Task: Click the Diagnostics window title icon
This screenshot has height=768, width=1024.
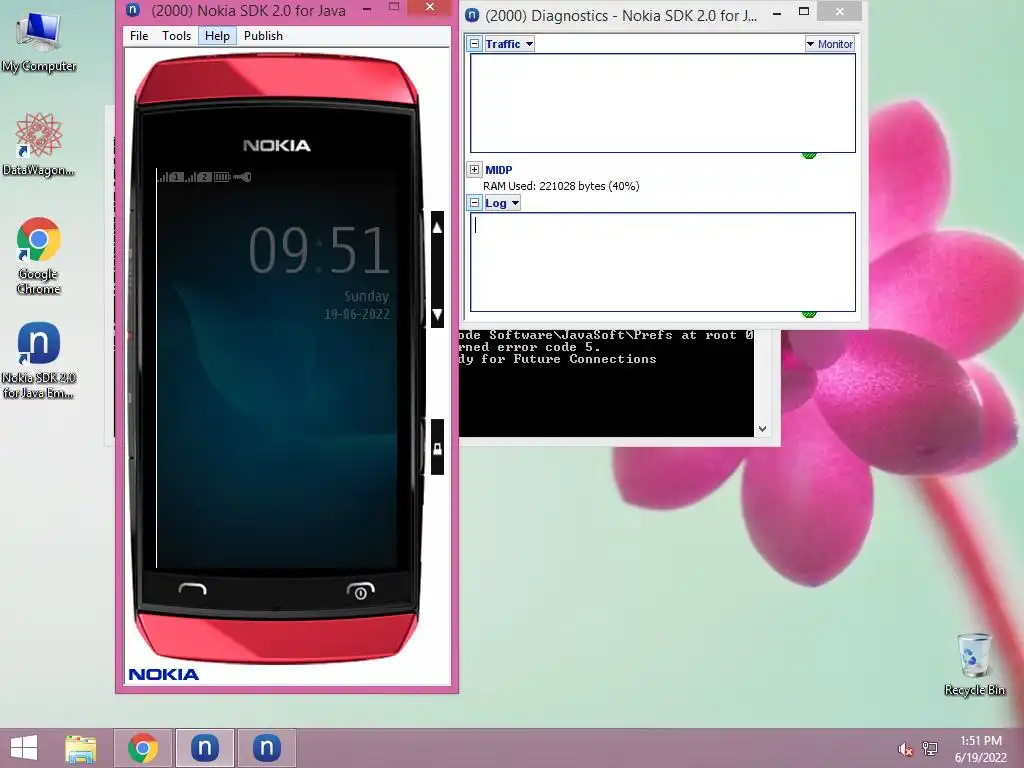Action: 472,15
